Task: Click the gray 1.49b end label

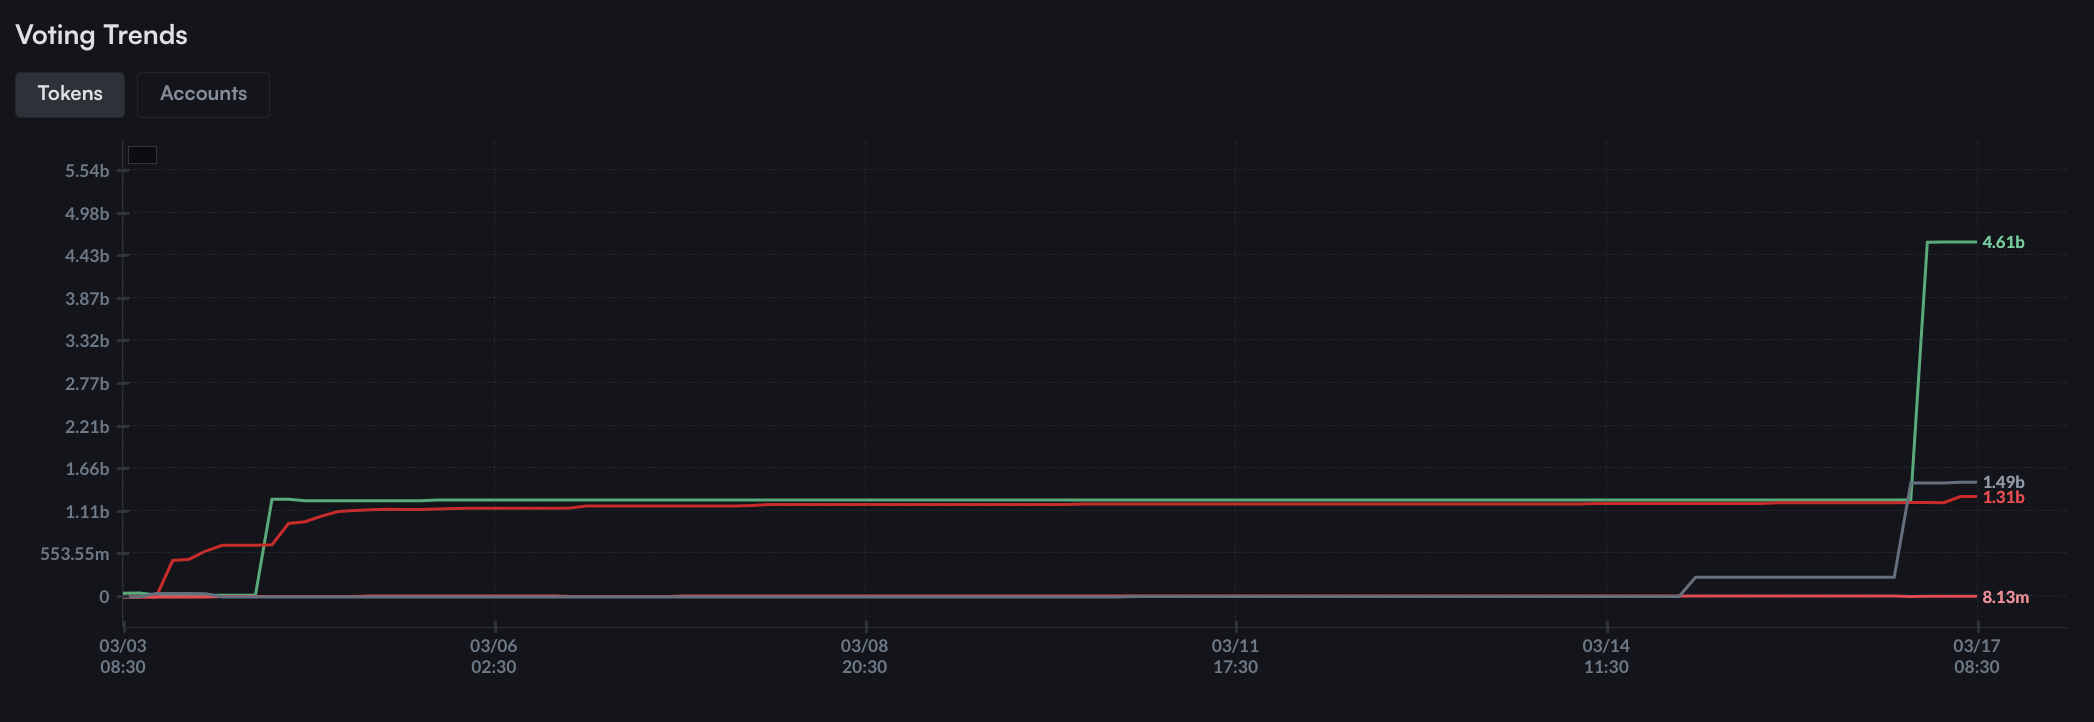Action: click(2003, 482)
